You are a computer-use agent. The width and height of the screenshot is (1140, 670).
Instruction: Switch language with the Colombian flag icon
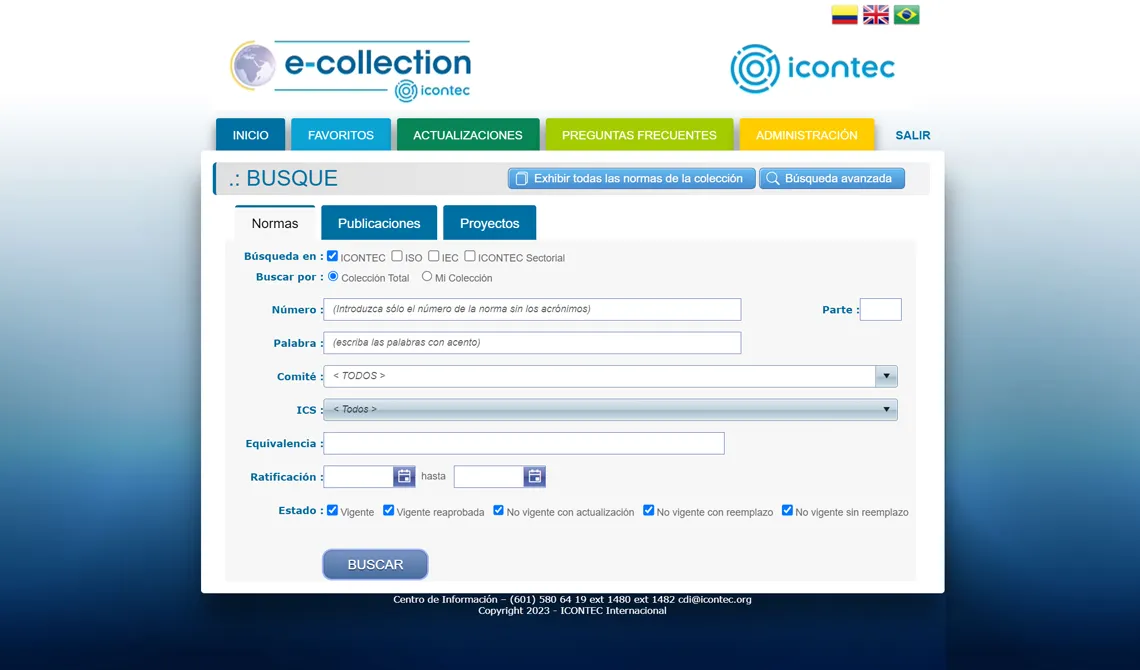tap(844, 15)
